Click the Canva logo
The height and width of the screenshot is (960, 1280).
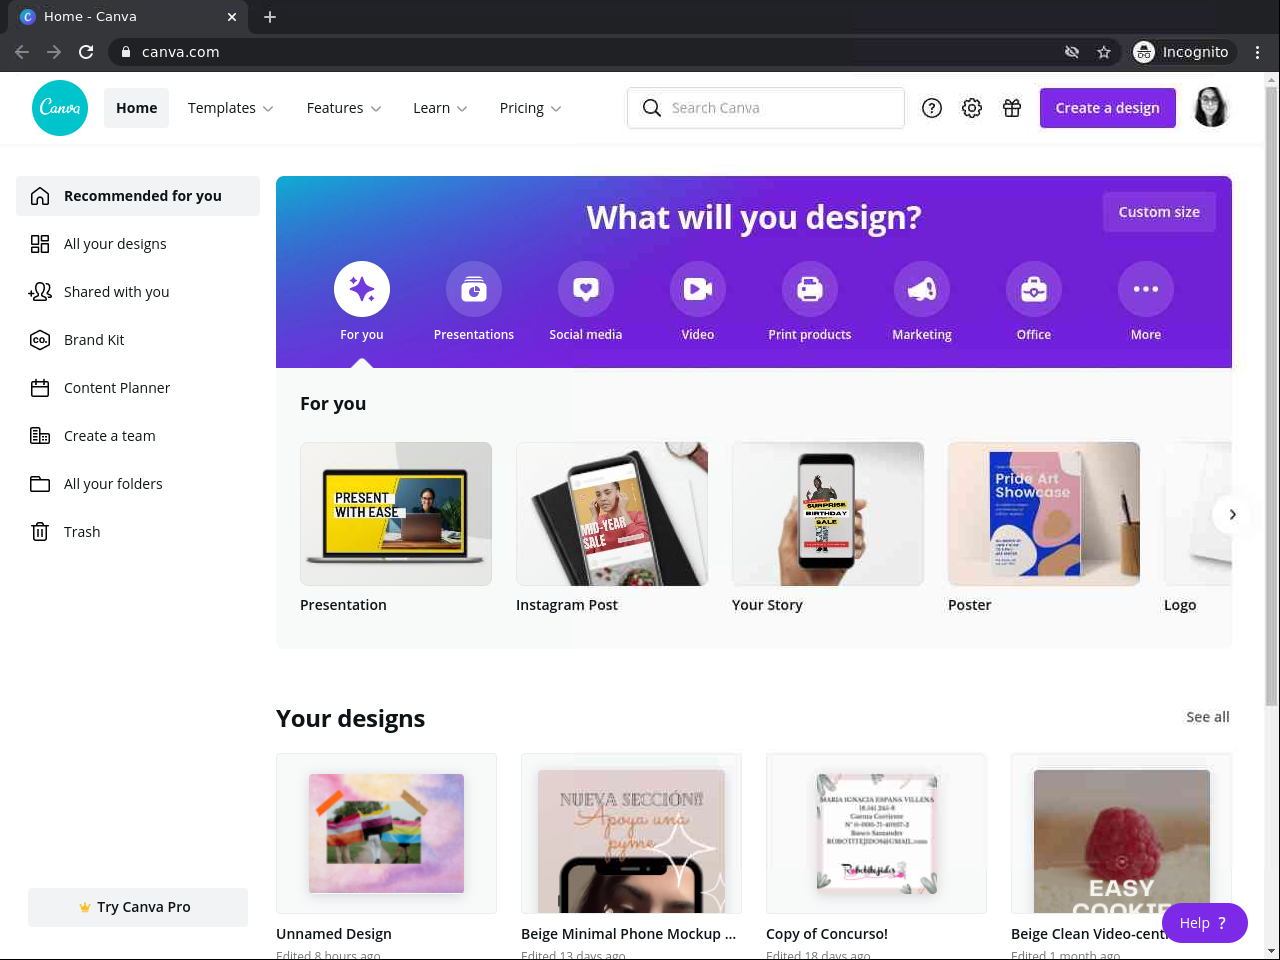pyautogui.click(x=60, y=108)
